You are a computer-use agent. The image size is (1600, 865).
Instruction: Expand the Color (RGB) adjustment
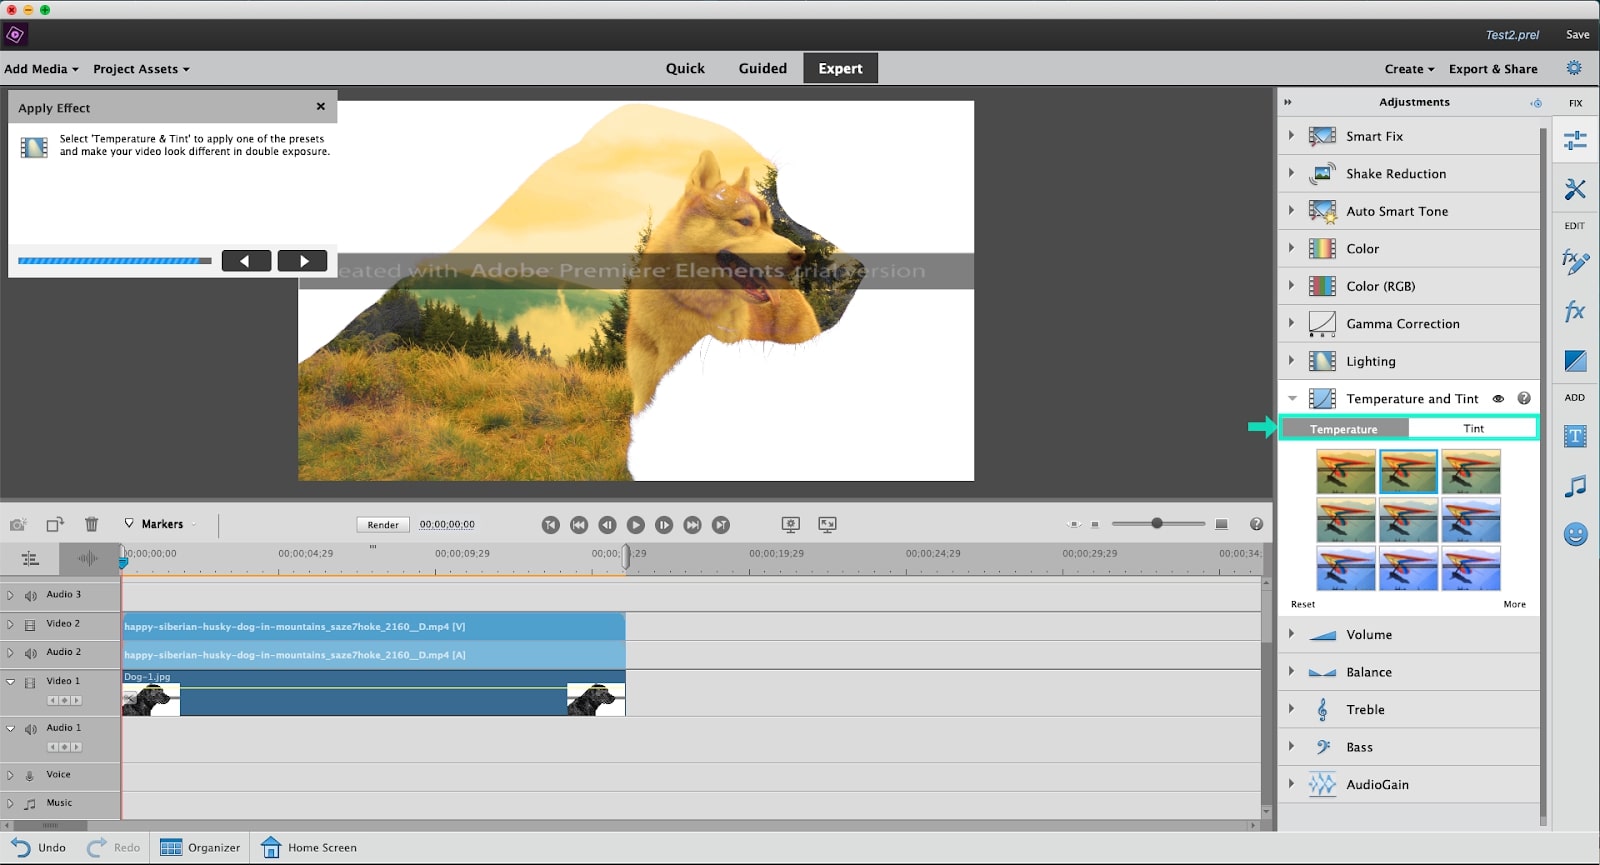pos(1291,286)
